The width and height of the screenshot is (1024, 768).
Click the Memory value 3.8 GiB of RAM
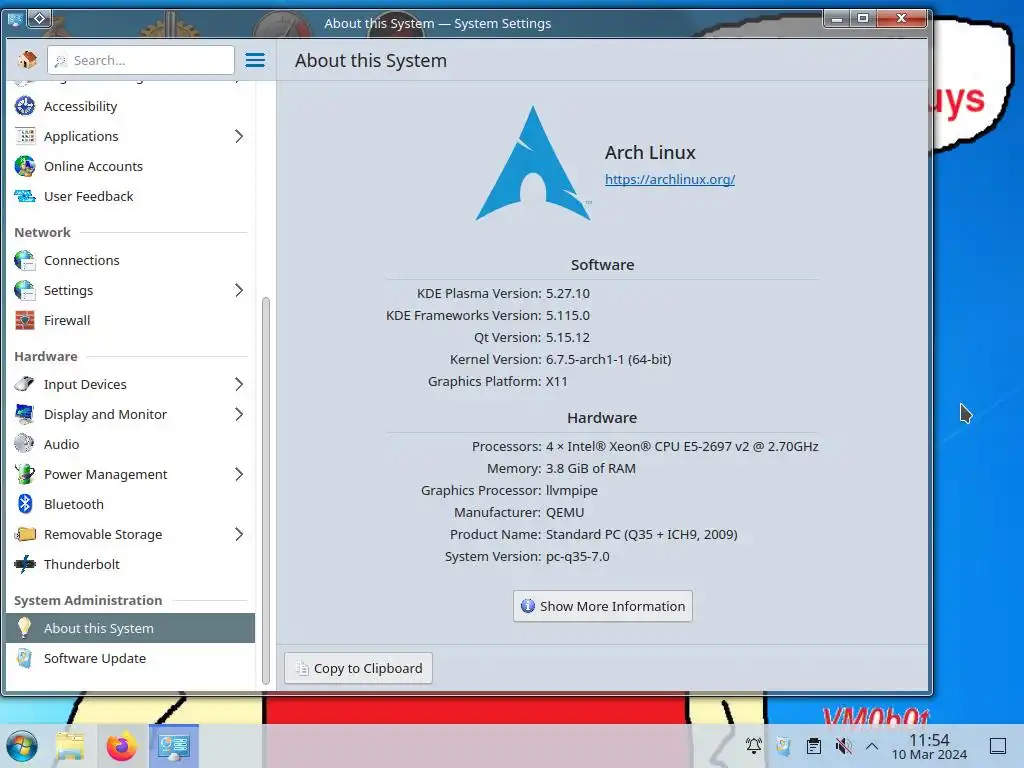pos(590,468)
